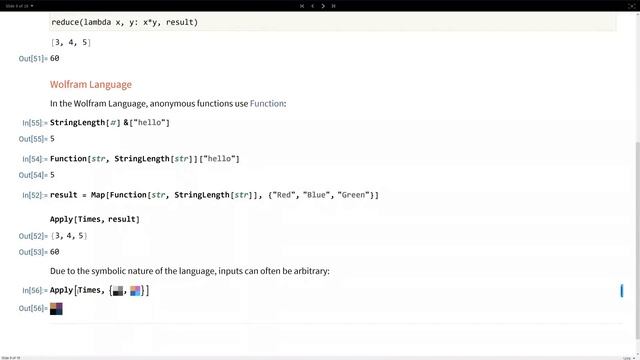Select the colorful image in In[56]
Viewport: 640px width, 360px height.
point(135,291)
